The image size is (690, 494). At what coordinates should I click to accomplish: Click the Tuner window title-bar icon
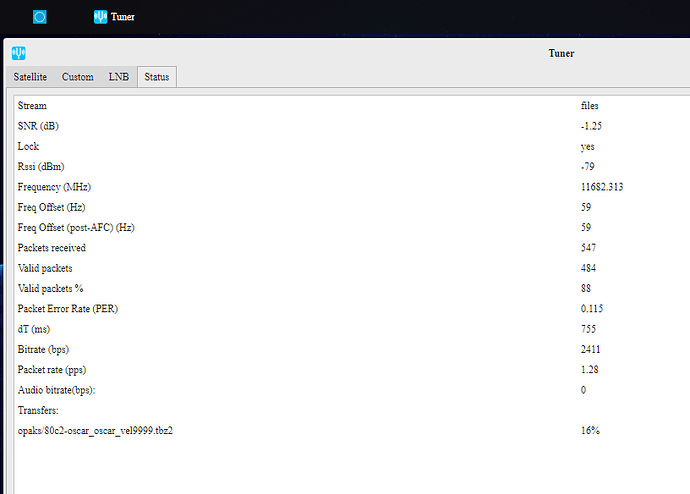(19, 53)
